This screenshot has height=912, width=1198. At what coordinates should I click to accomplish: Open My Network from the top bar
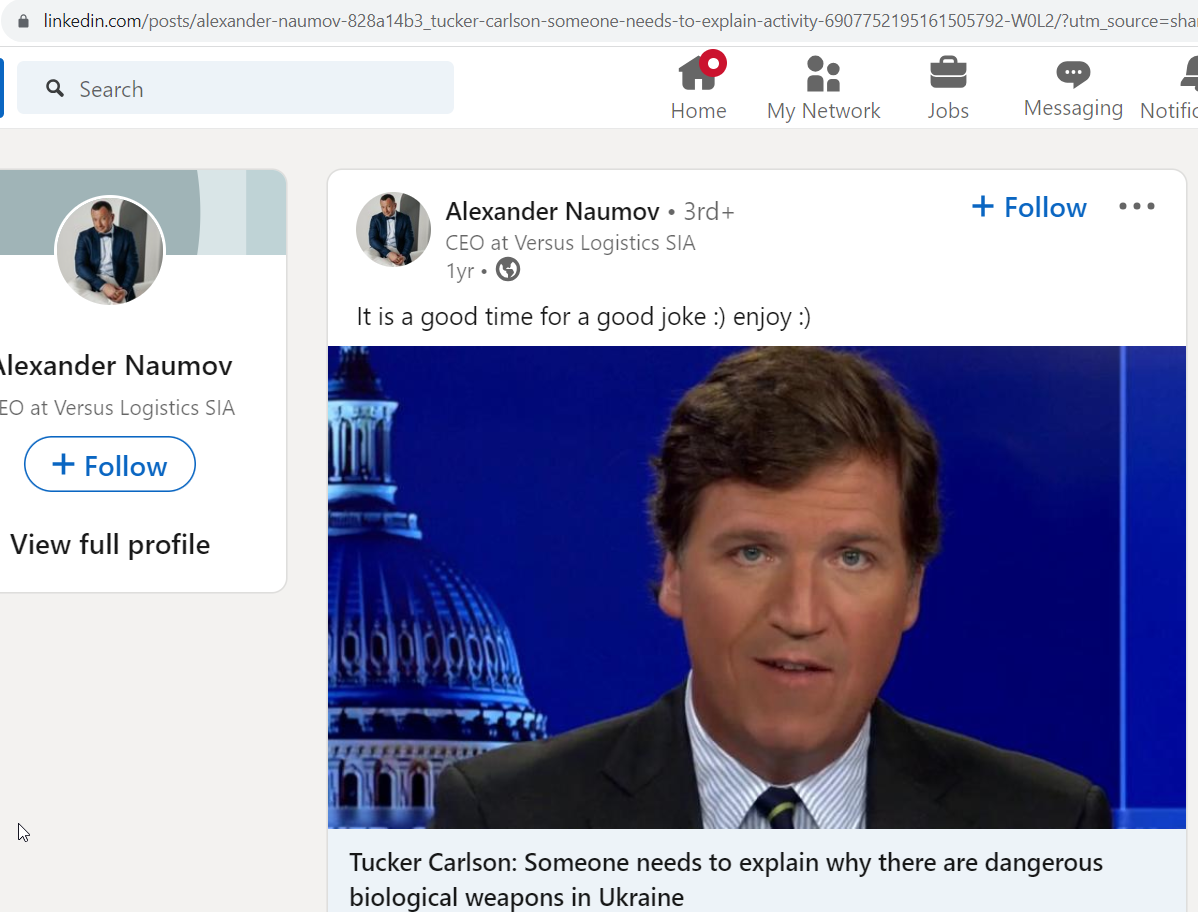823,88
